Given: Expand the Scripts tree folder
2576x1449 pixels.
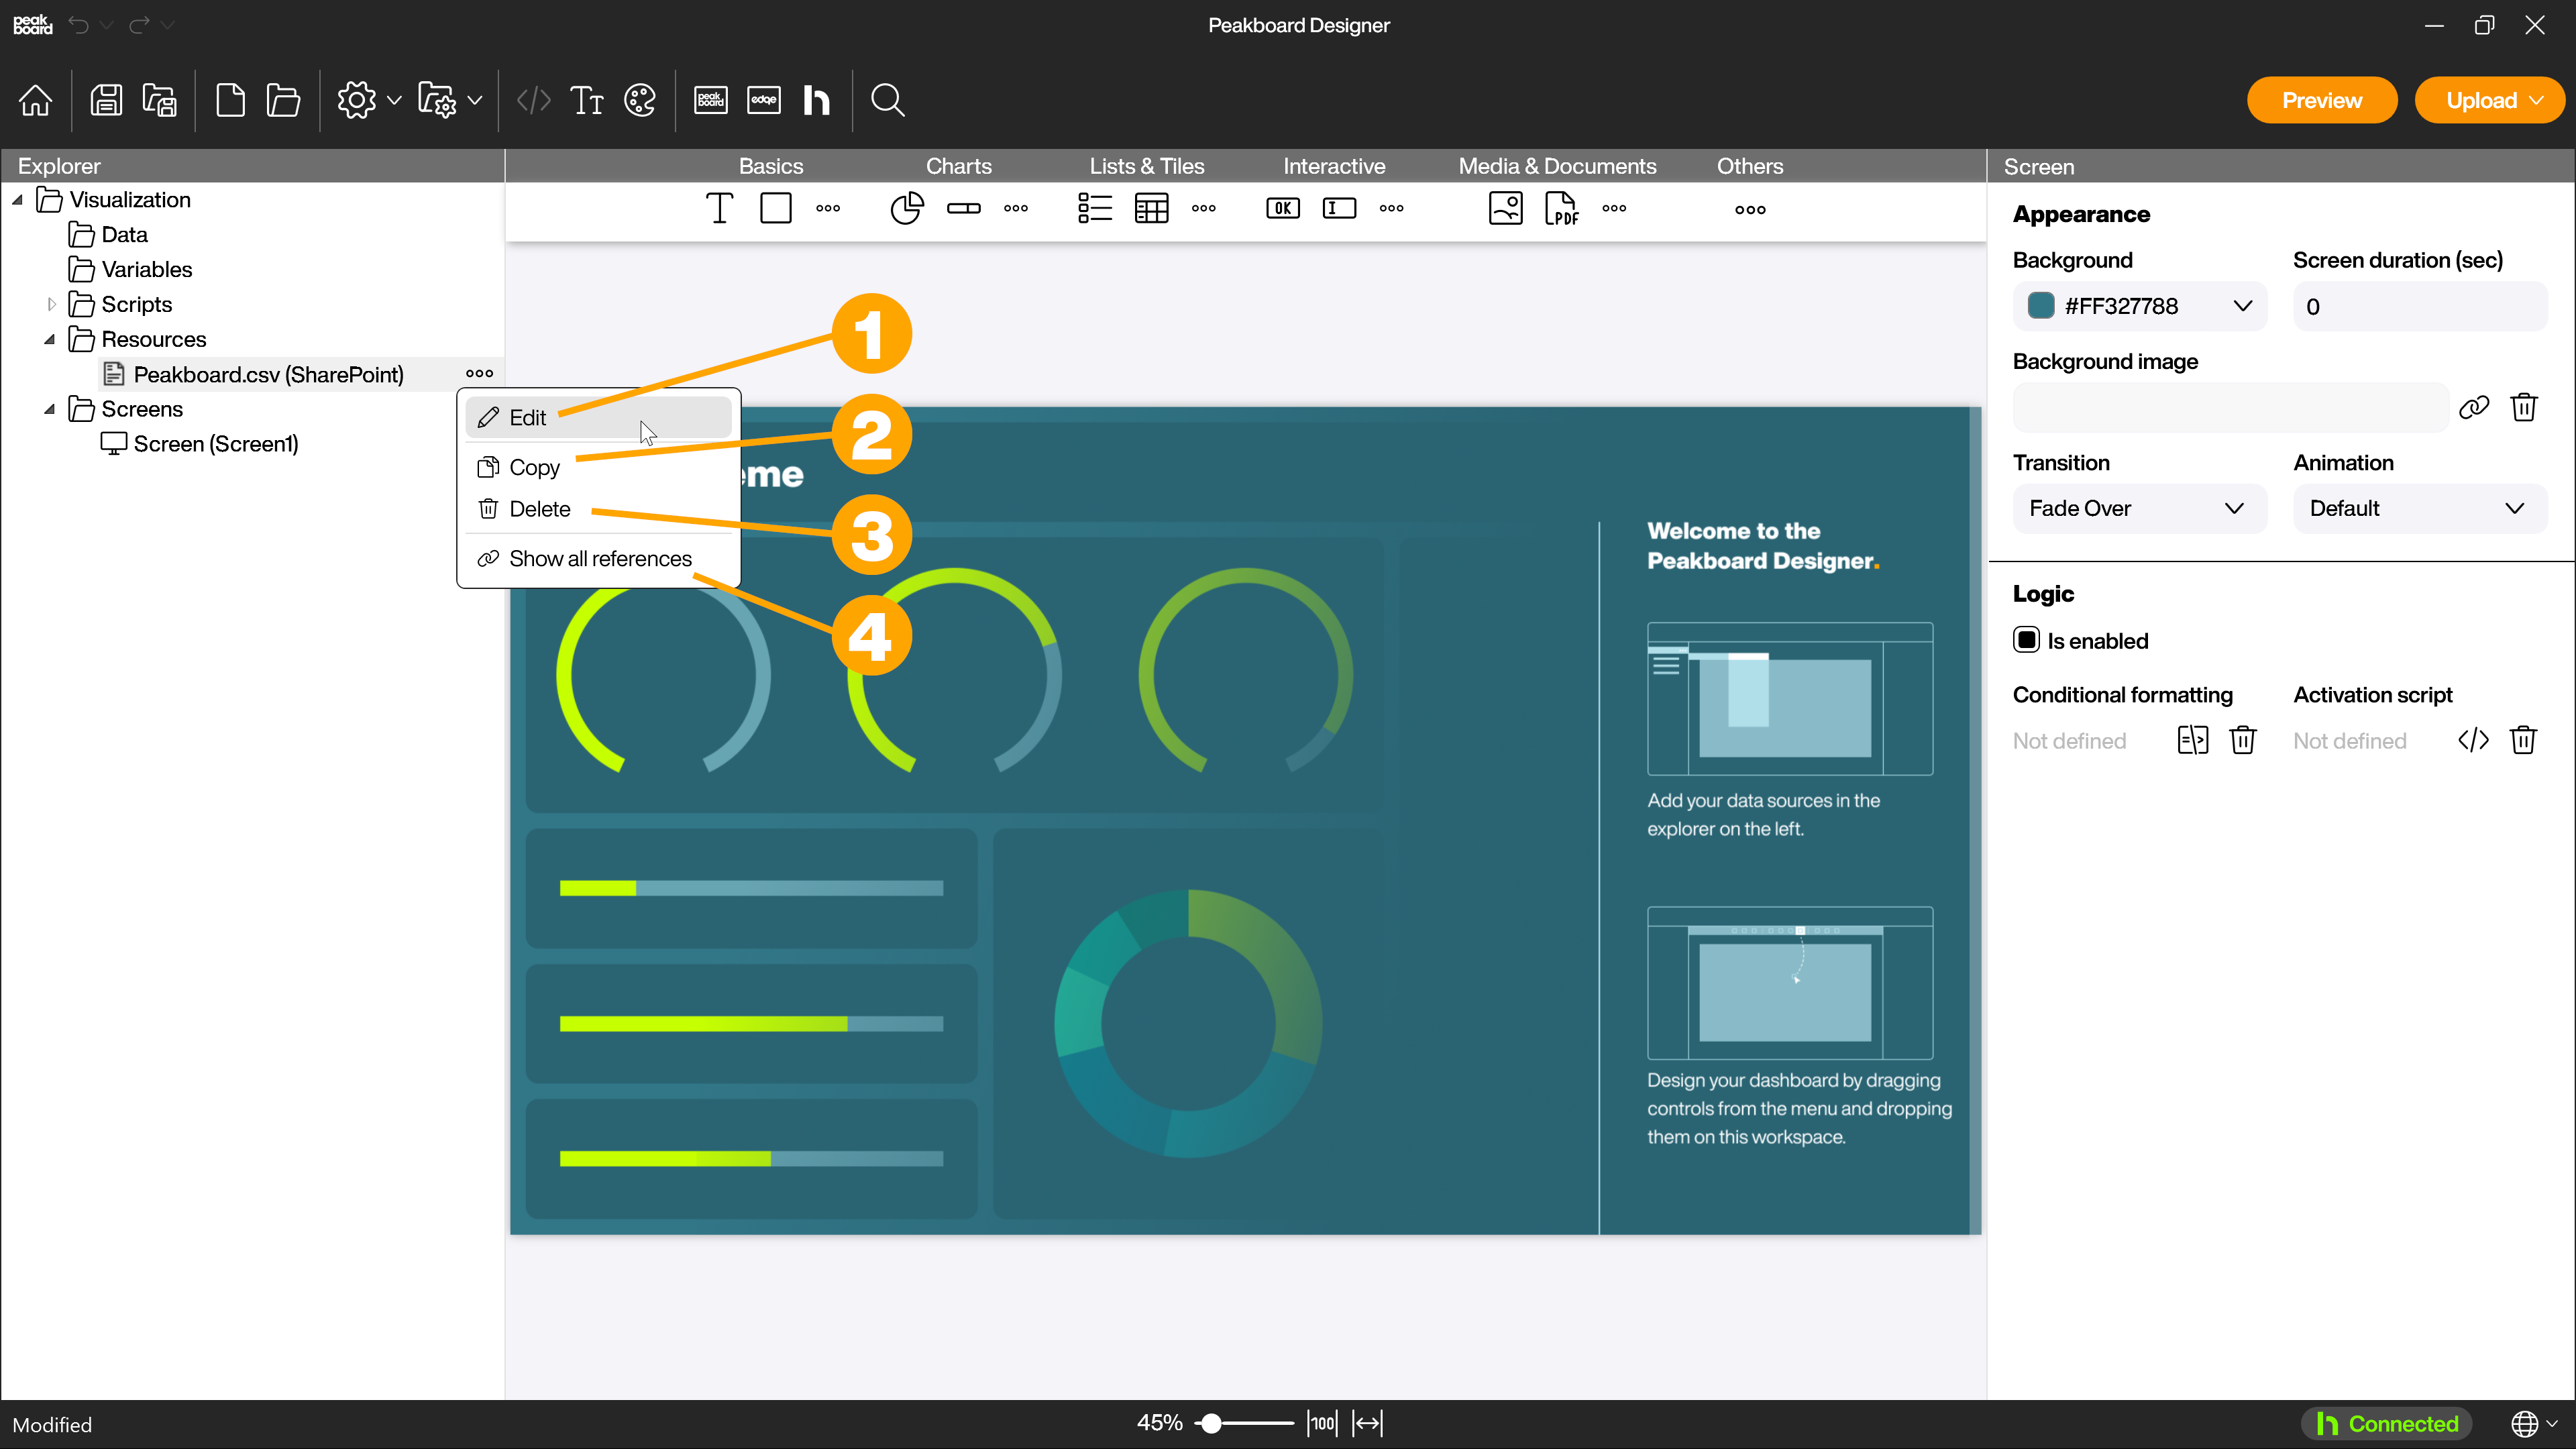Looking at the screenshot, I should pos(52,304).
